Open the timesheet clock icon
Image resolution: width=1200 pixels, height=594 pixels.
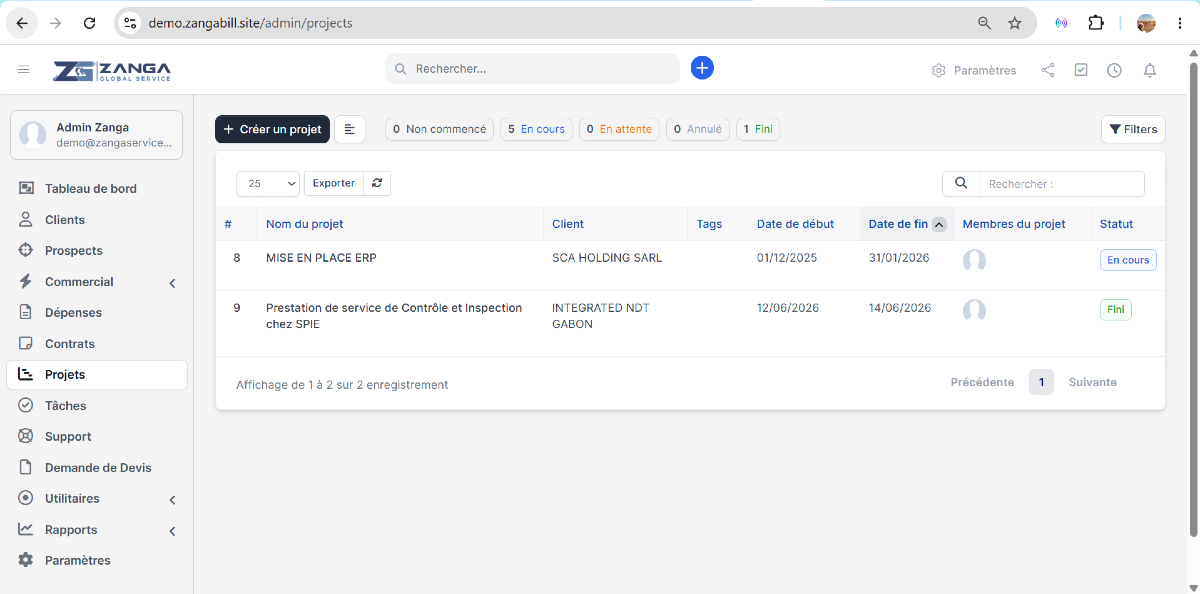pos(1114,70)
